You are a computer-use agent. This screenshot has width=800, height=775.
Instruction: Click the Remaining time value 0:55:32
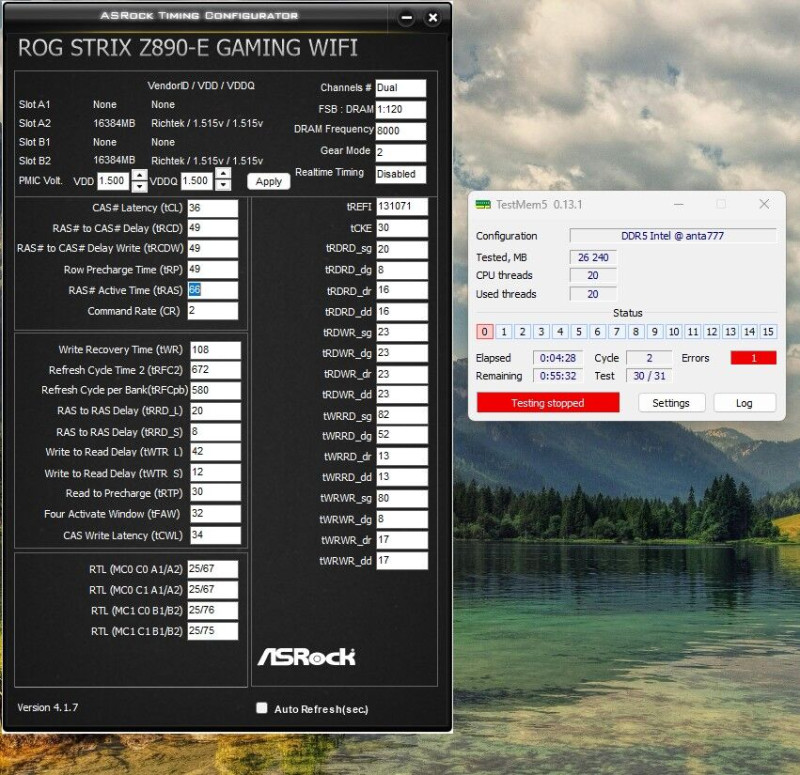point(558,376)
